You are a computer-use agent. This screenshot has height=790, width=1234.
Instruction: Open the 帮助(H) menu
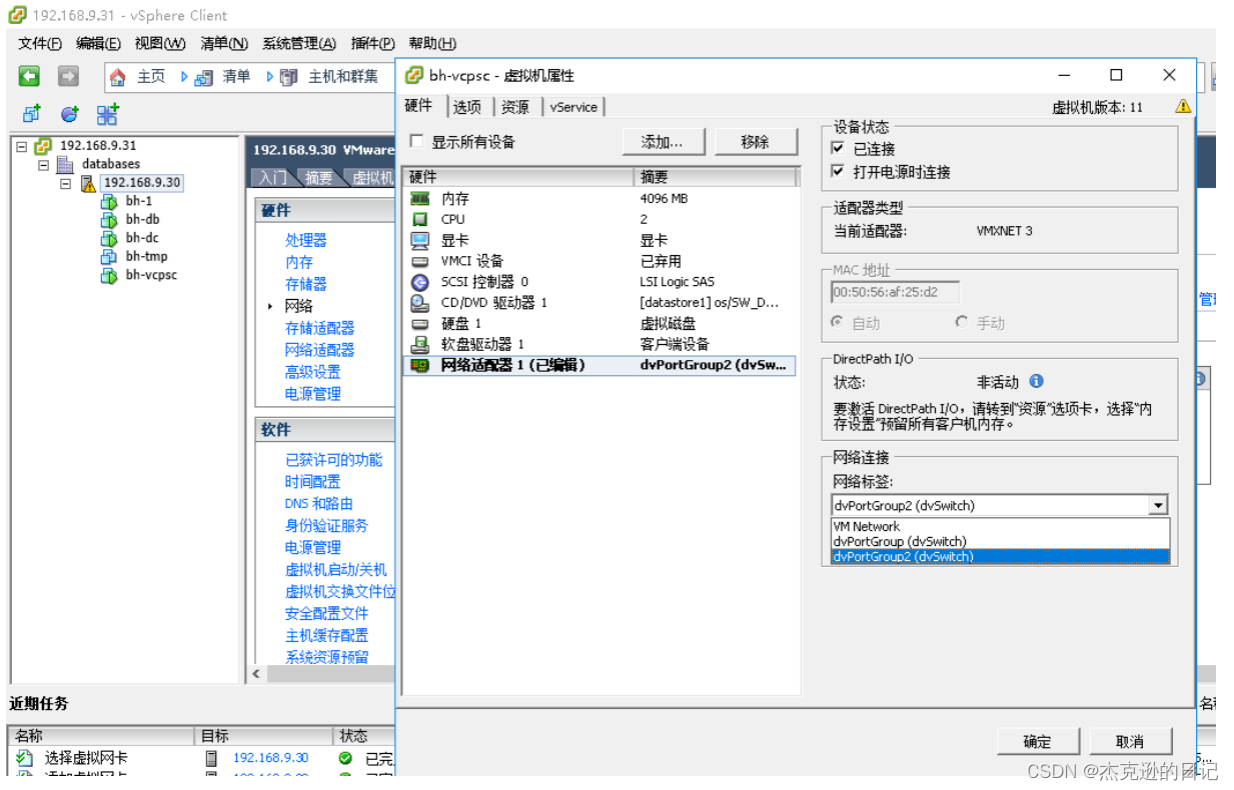[x=432, y=43]
